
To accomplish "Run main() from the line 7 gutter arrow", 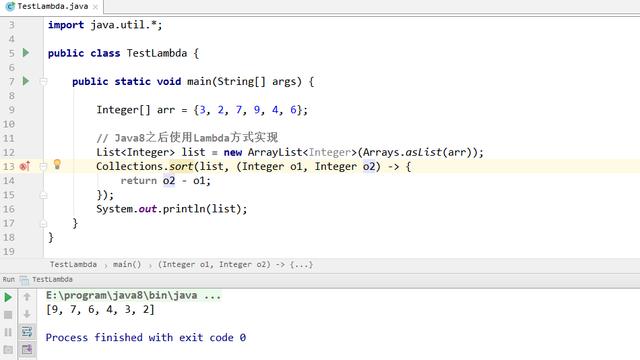I will [26, 81].
